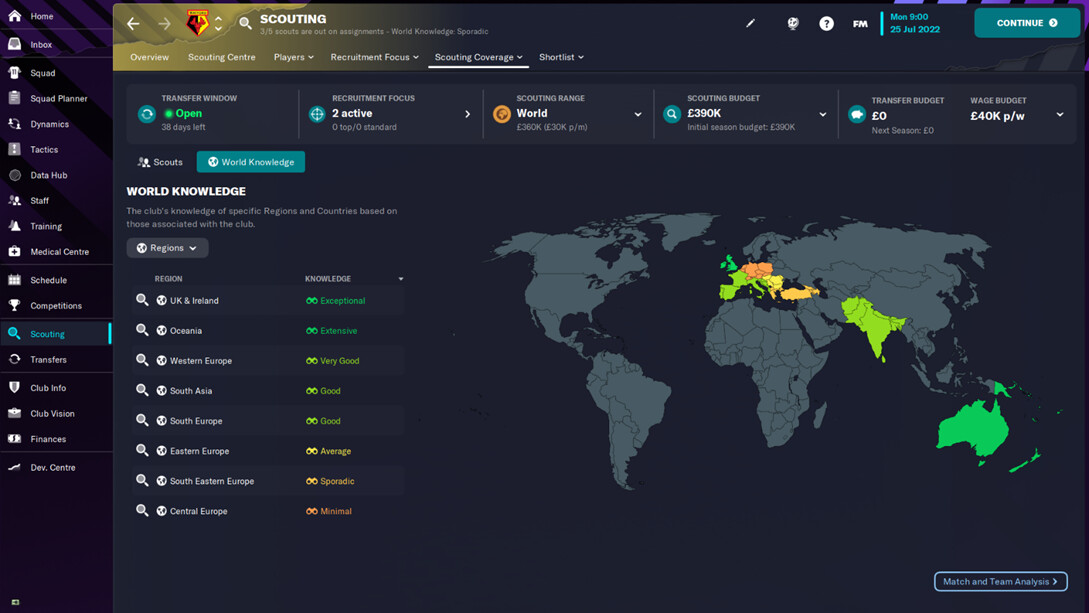Click magnifier icon beside Oceania
Viewport: 1089px width, 613px height.
pos(142,330)
